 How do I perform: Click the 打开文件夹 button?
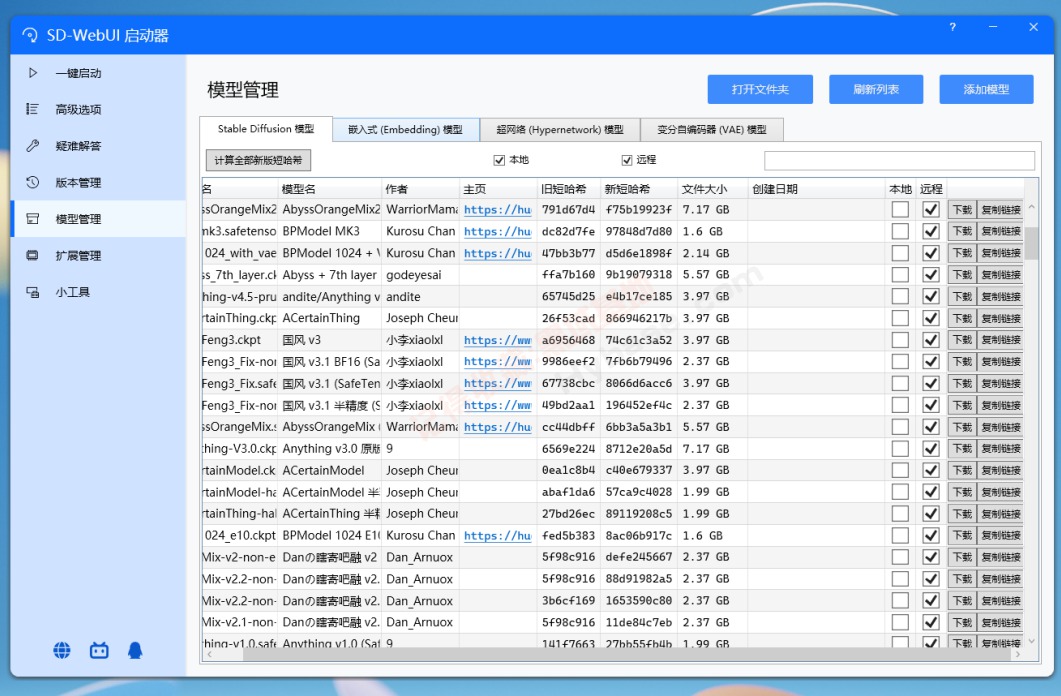[760, 89]
